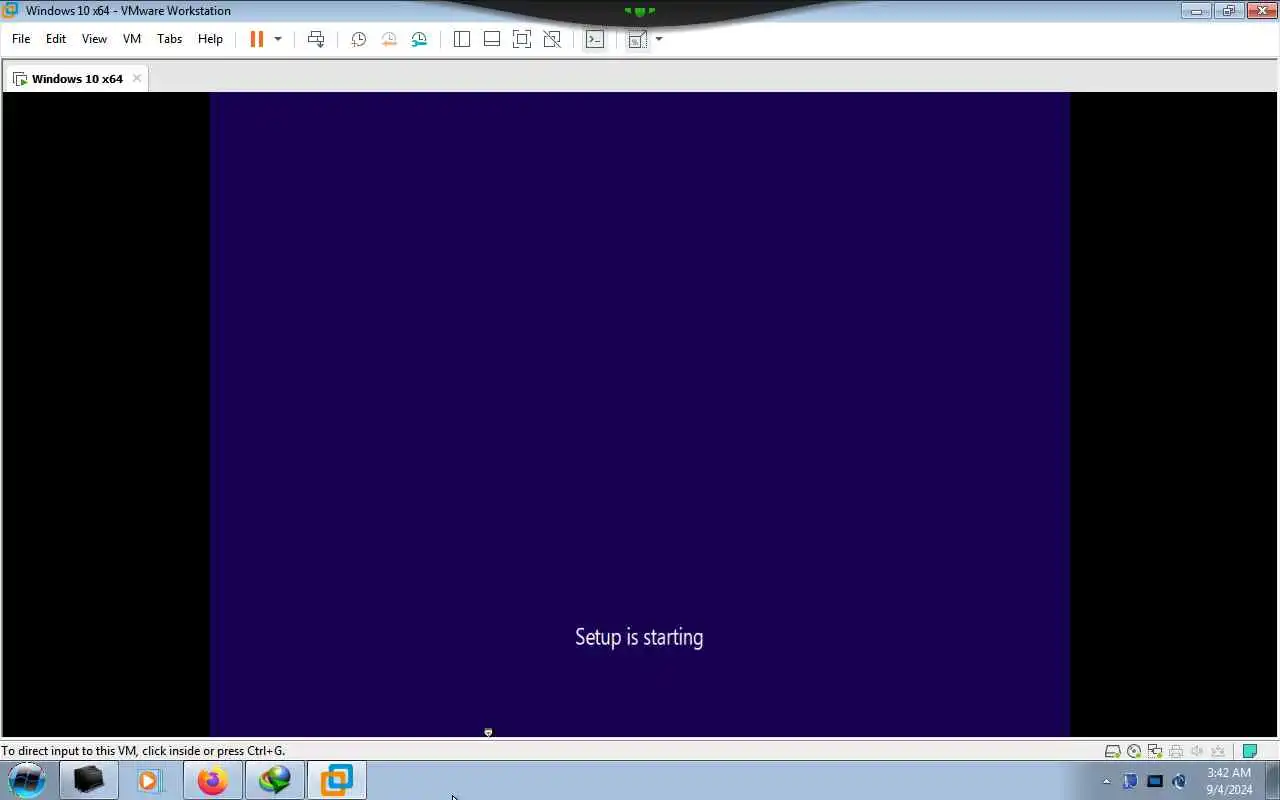Viewport: 1280px width, 800px height.
Task: Open the Help menu
Action: (210, 39)
